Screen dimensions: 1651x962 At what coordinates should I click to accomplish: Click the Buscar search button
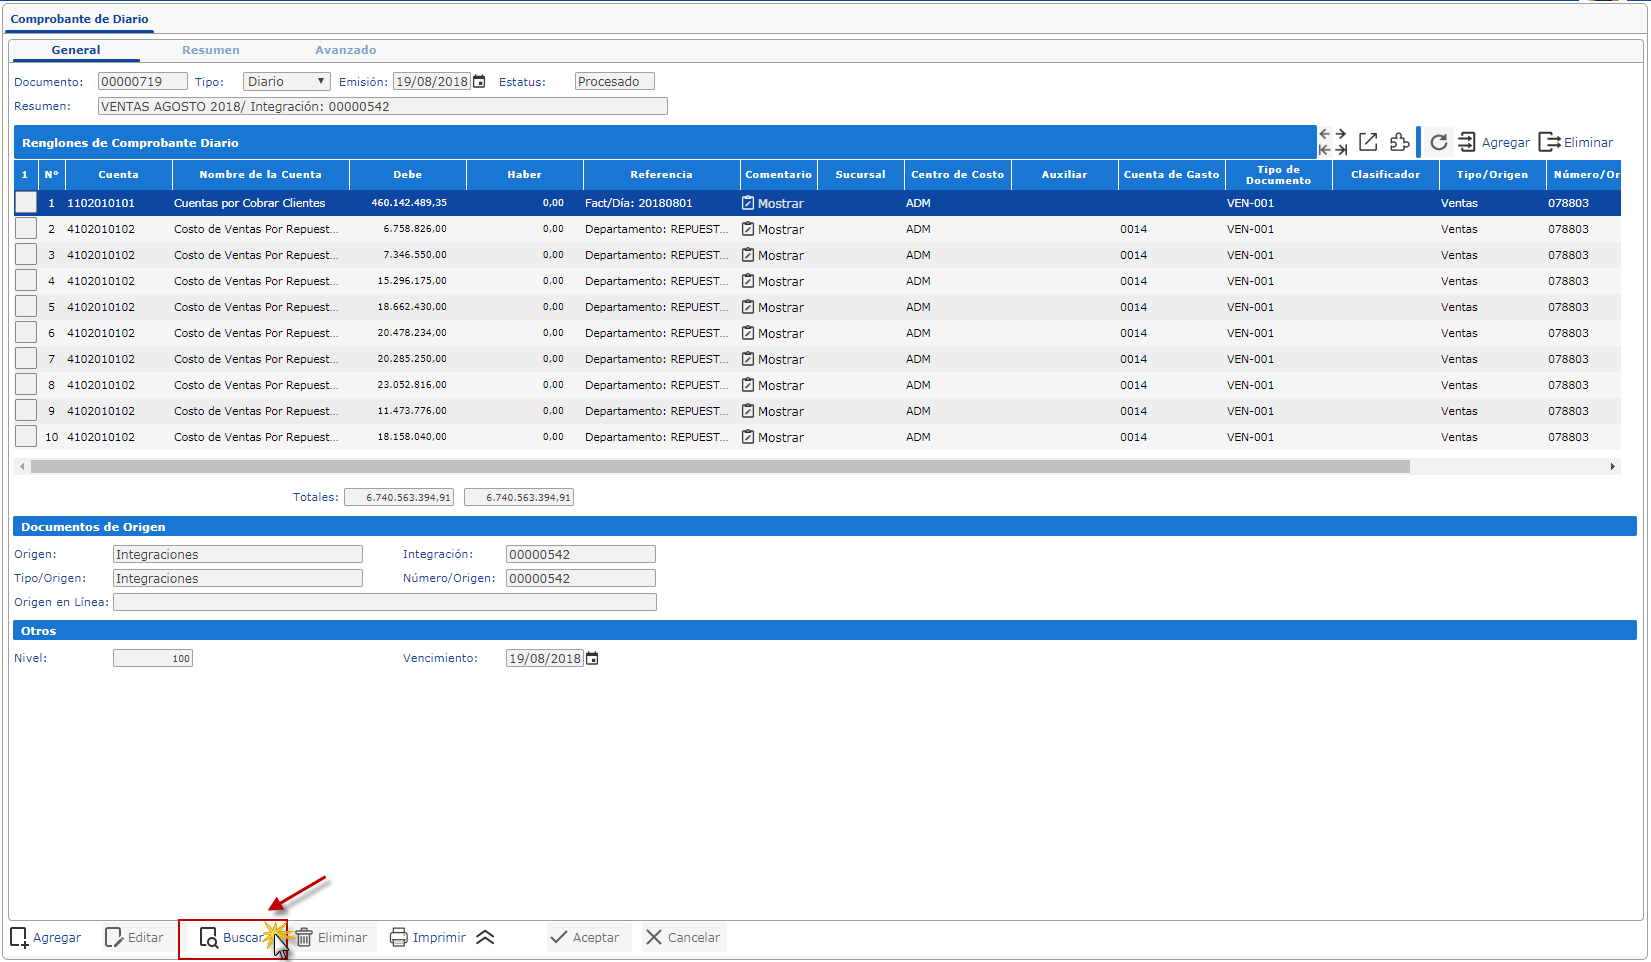pos(232,937)
